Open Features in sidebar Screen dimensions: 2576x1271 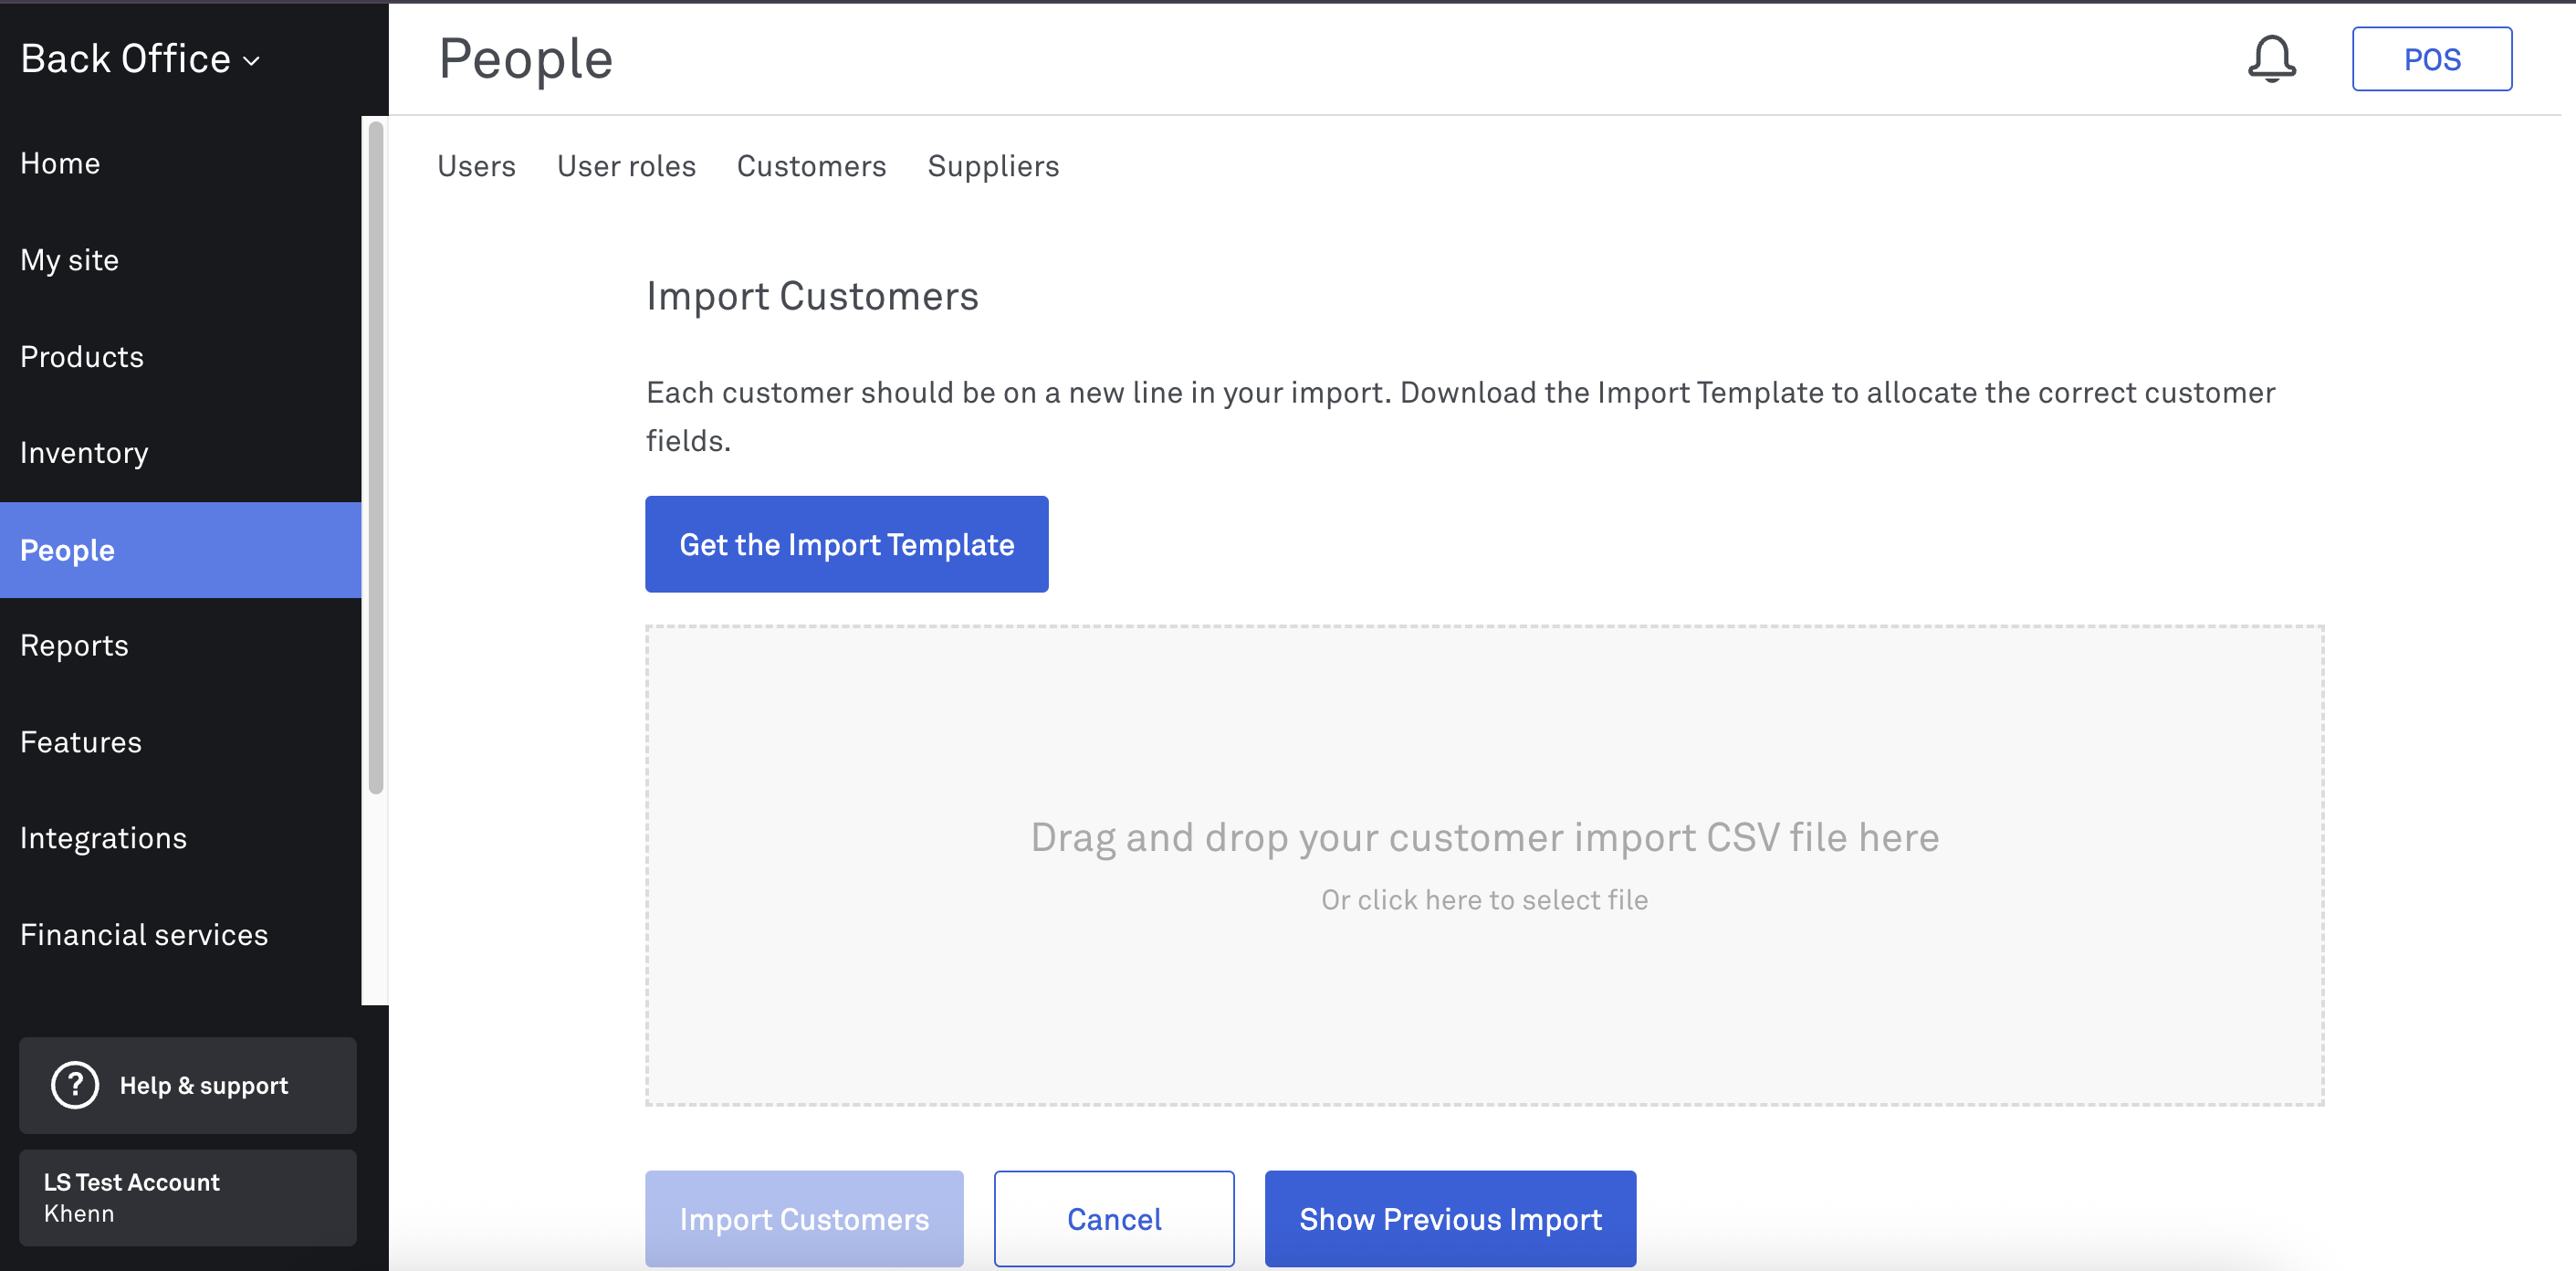[x=180, y=742]
